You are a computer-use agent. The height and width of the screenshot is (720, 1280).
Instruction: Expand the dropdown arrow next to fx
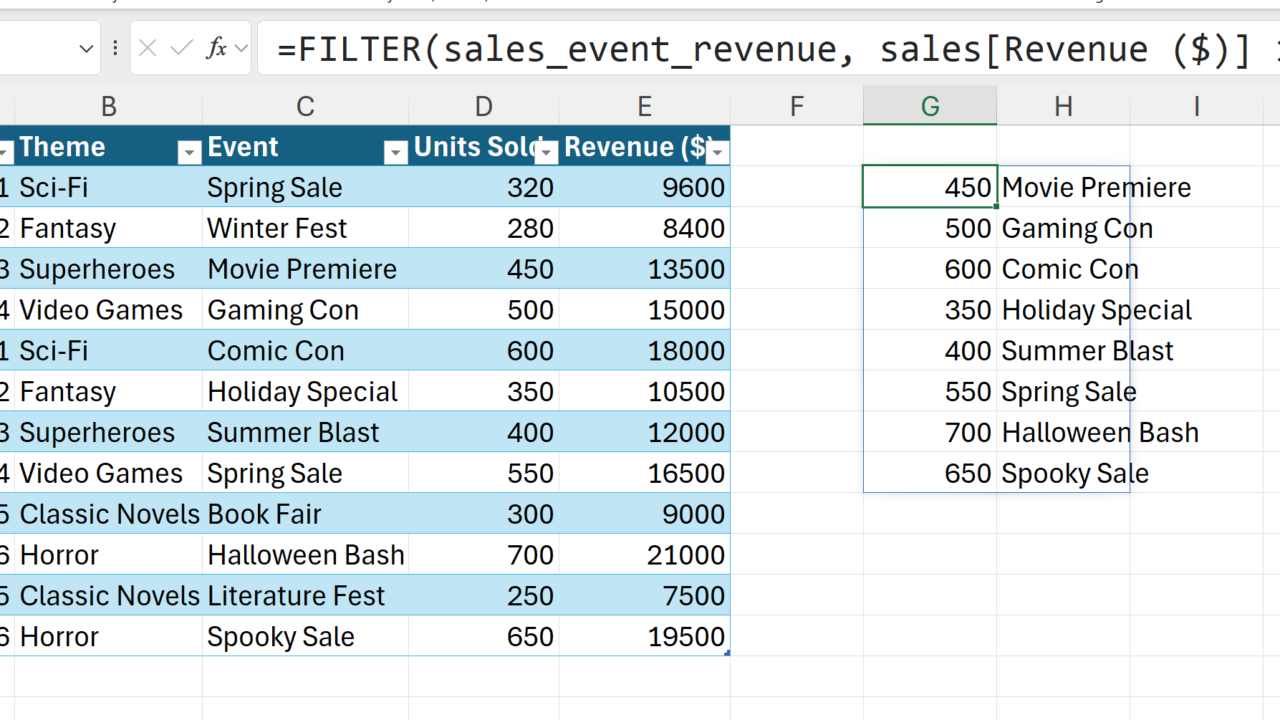coord(240,48)
